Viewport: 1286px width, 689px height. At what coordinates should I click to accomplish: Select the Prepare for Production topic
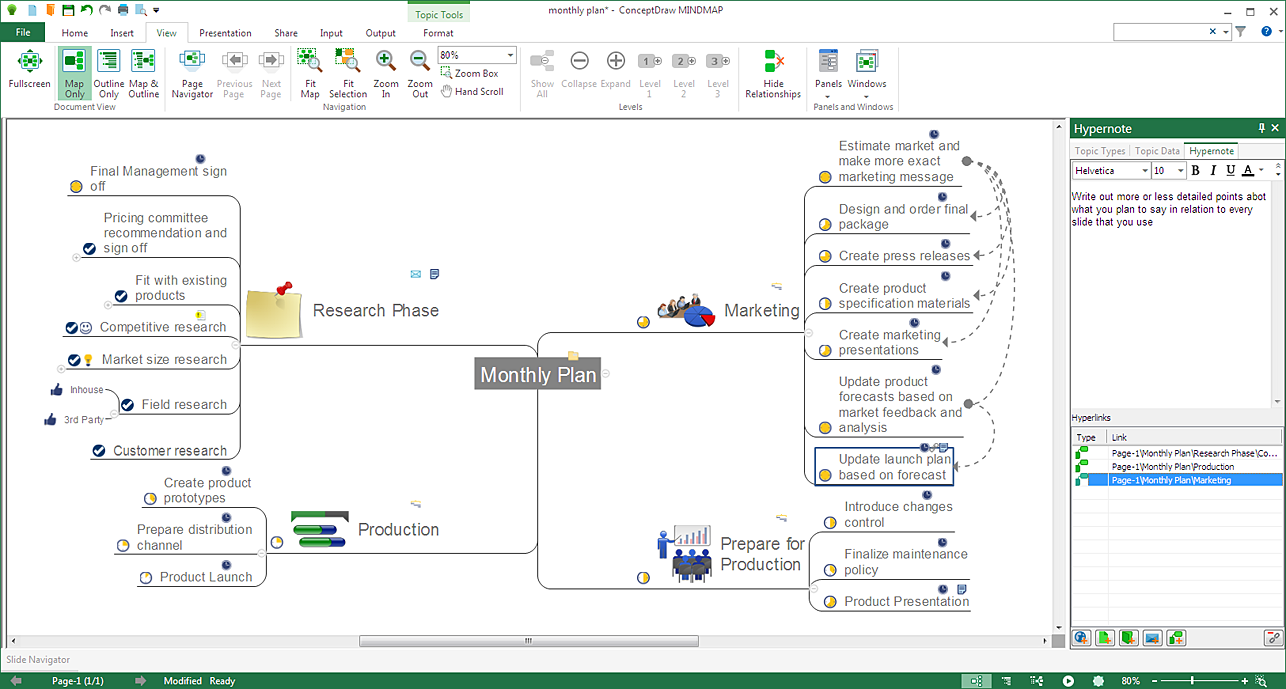762,554
